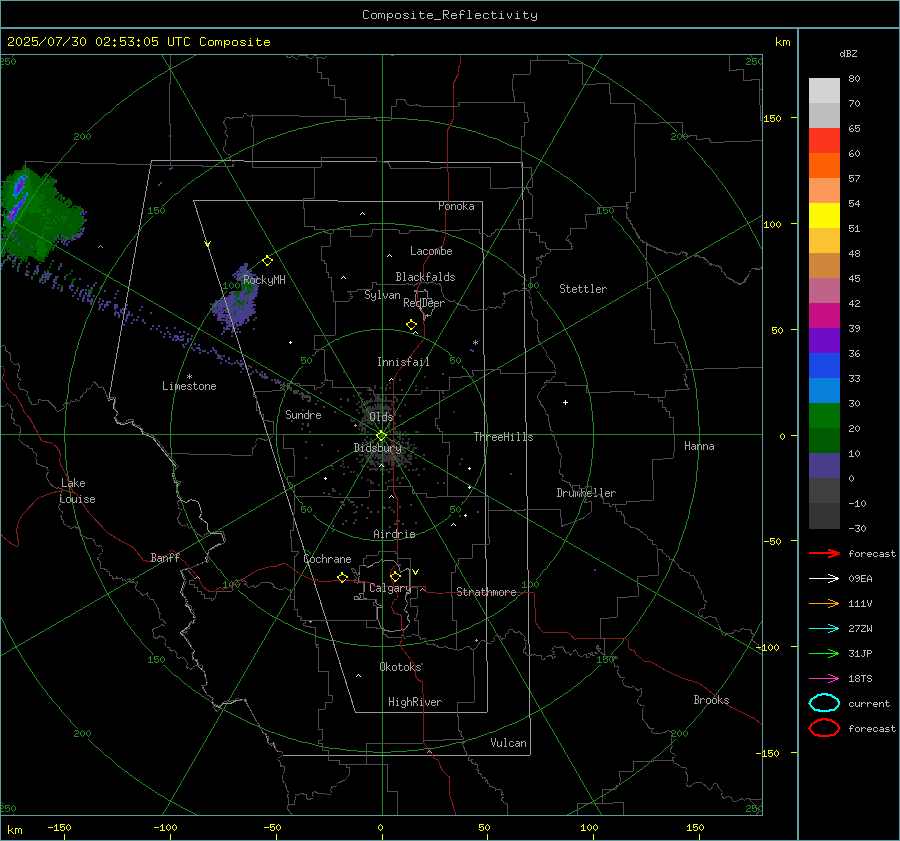The height and width of the screenshot is (841, 900).
Task: Click the Lacombe town label
Action: tap(431, 251)
